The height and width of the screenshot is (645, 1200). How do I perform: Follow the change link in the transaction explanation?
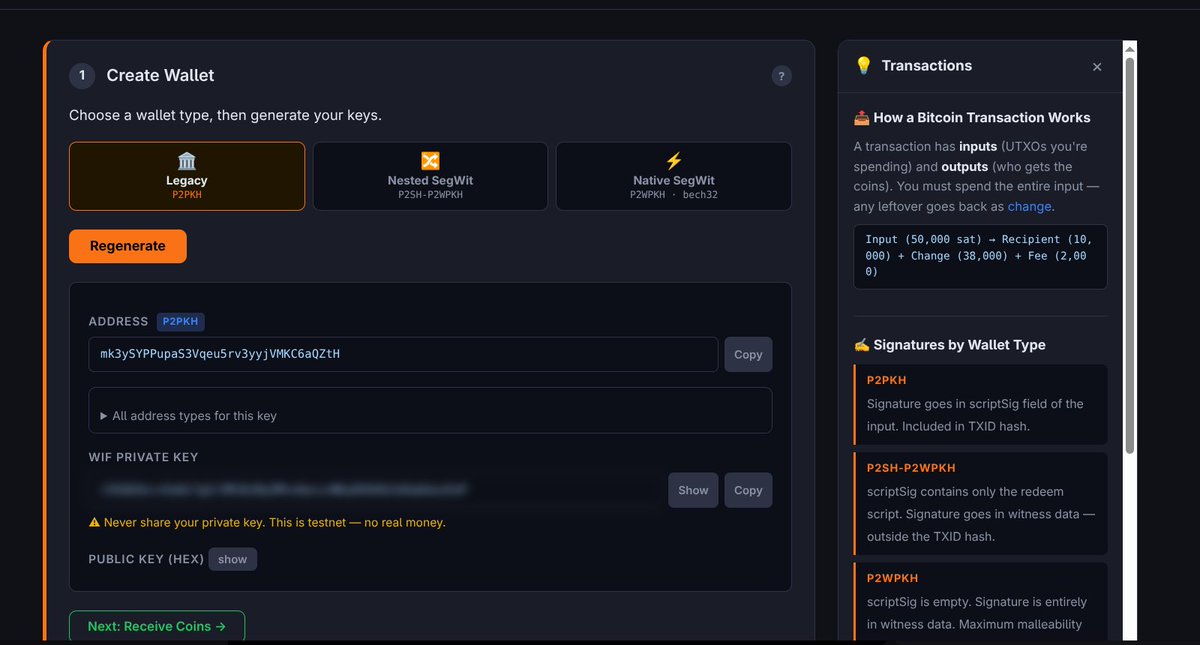[x=1029, y=206]
